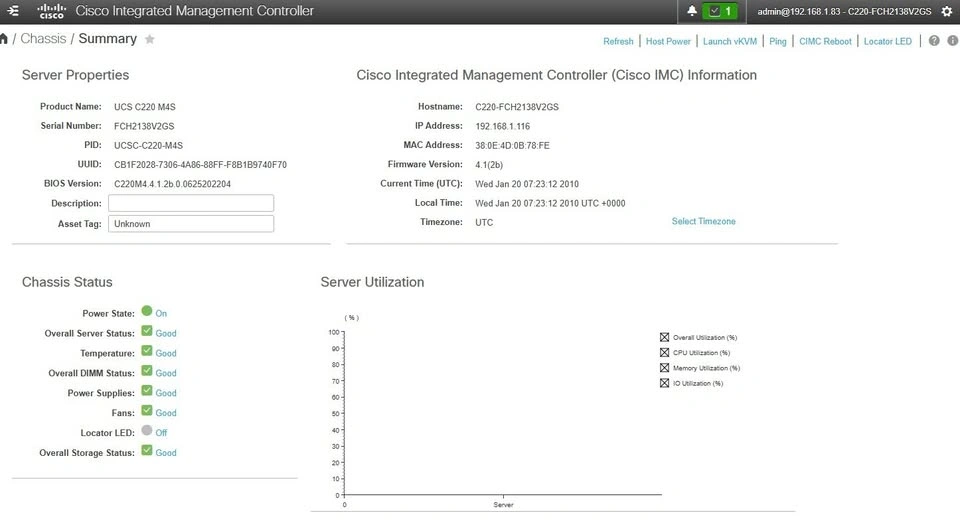The image size is (960, 521).
Task: Open the navigation menu toggle icon
Action: [x=13, y=11]
